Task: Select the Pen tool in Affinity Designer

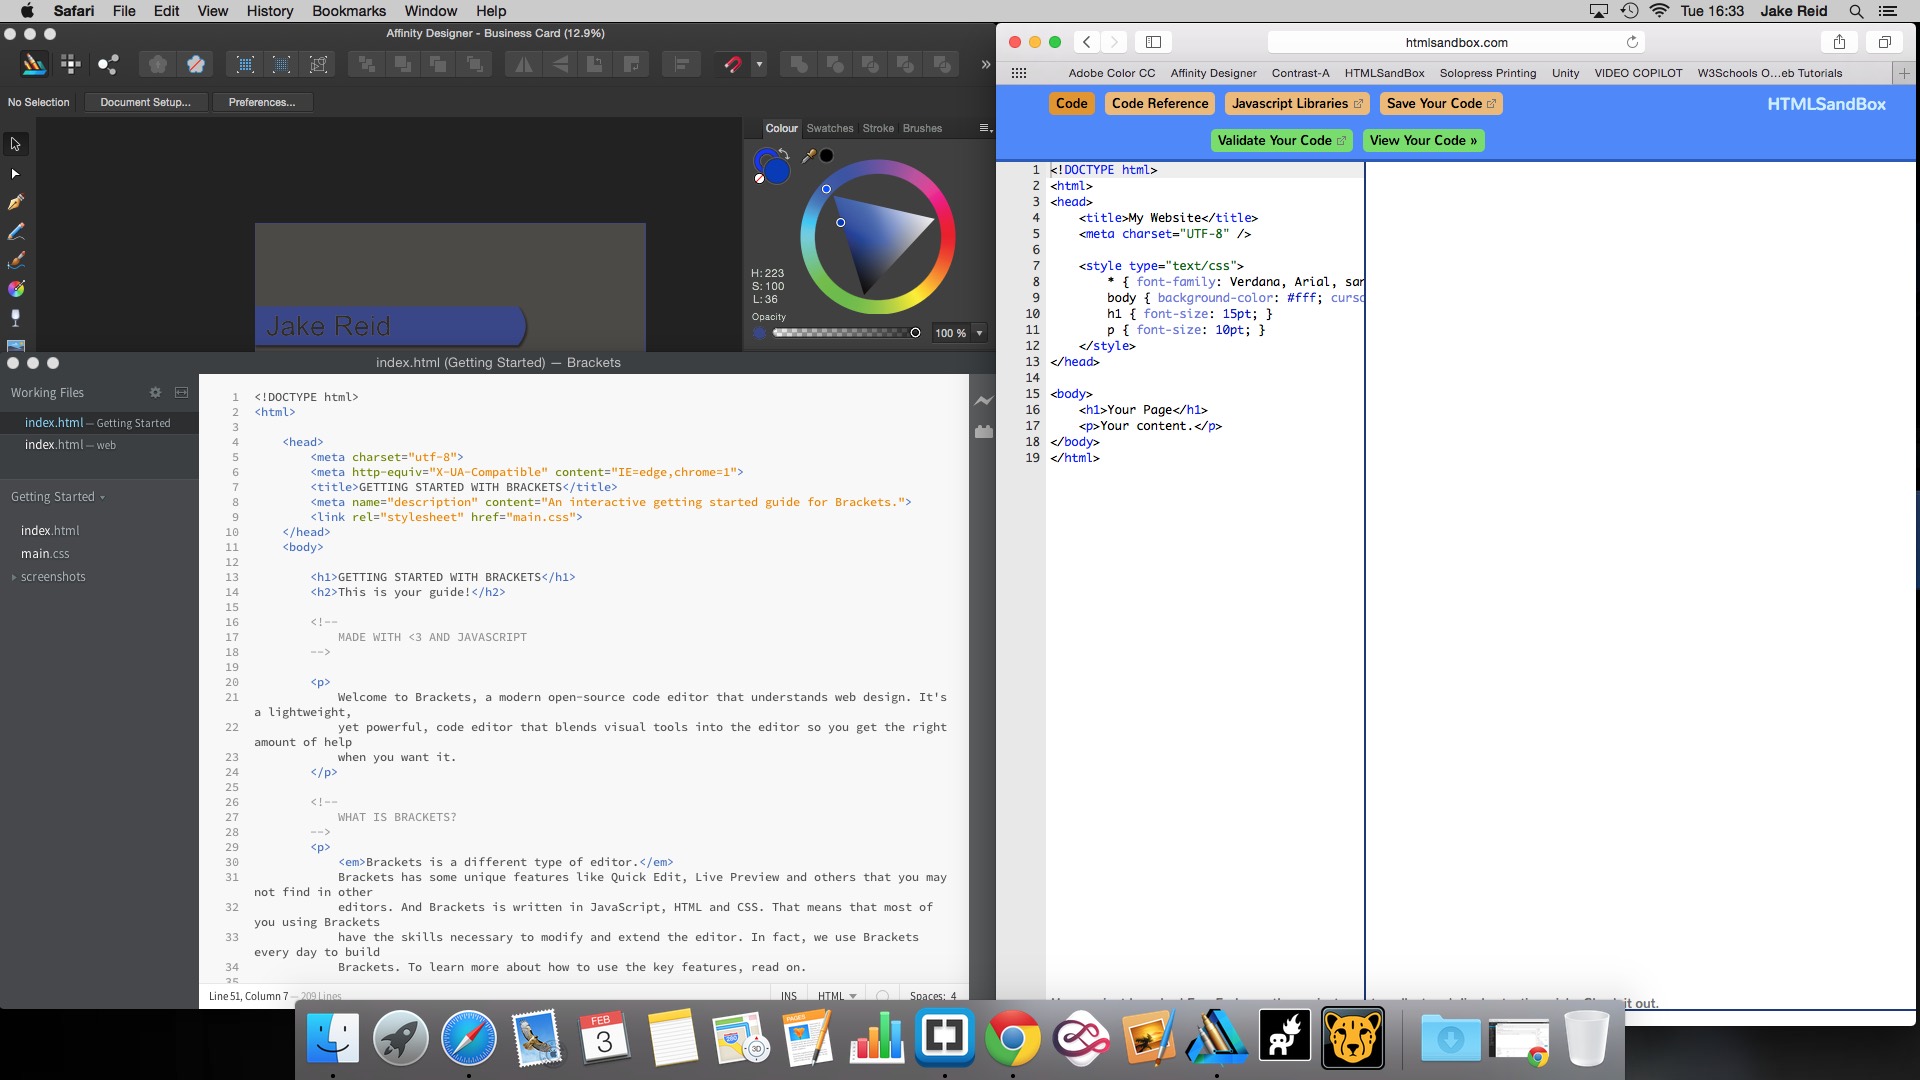Action: (16, 202)
